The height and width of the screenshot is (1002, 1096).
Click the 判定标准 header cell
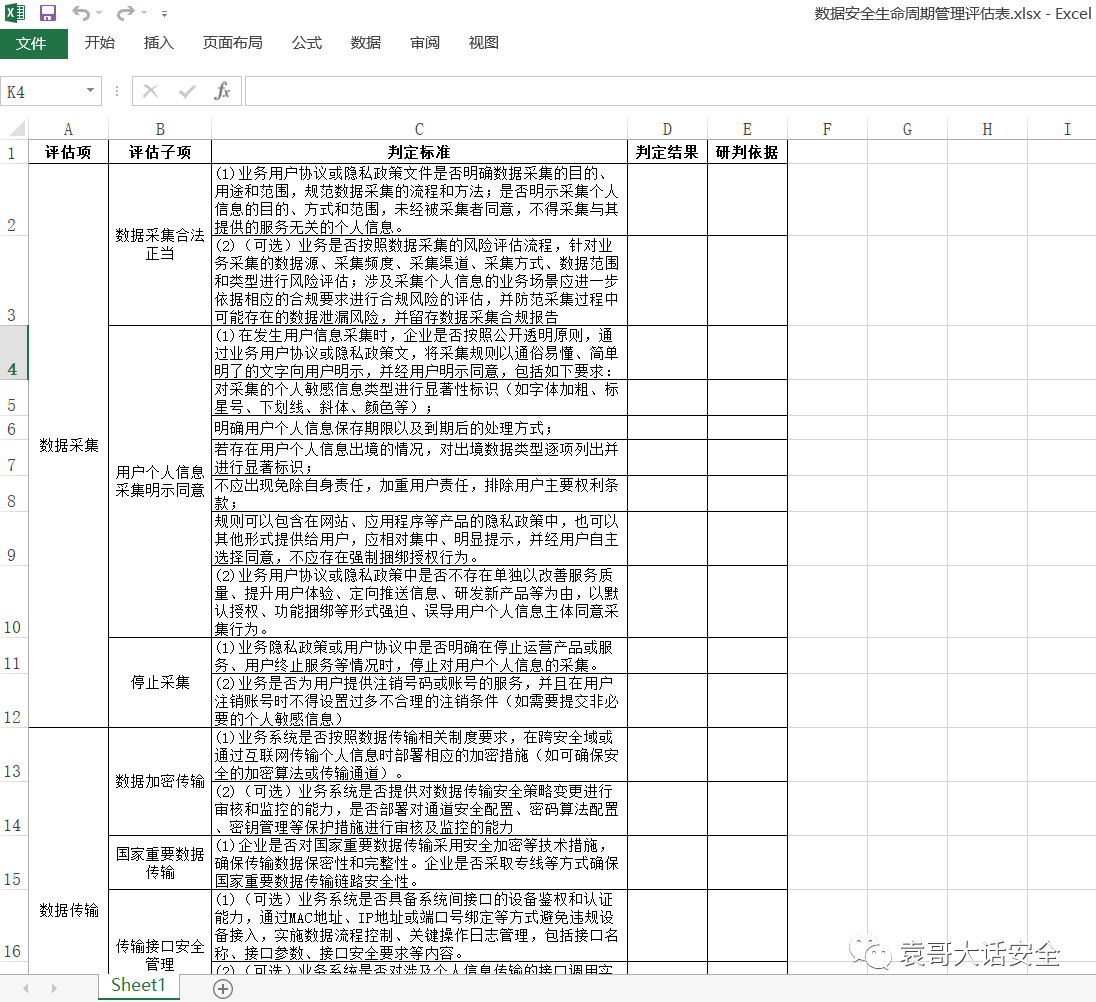click(419, 152)
